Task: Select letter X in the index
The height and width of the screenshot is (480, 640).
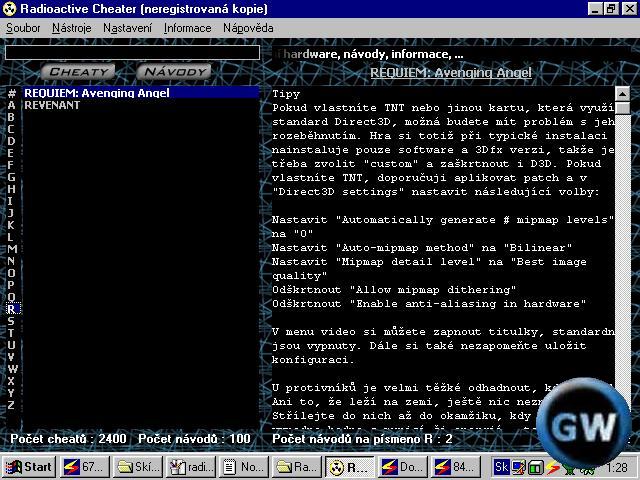Action: click(x=11, y=381)
